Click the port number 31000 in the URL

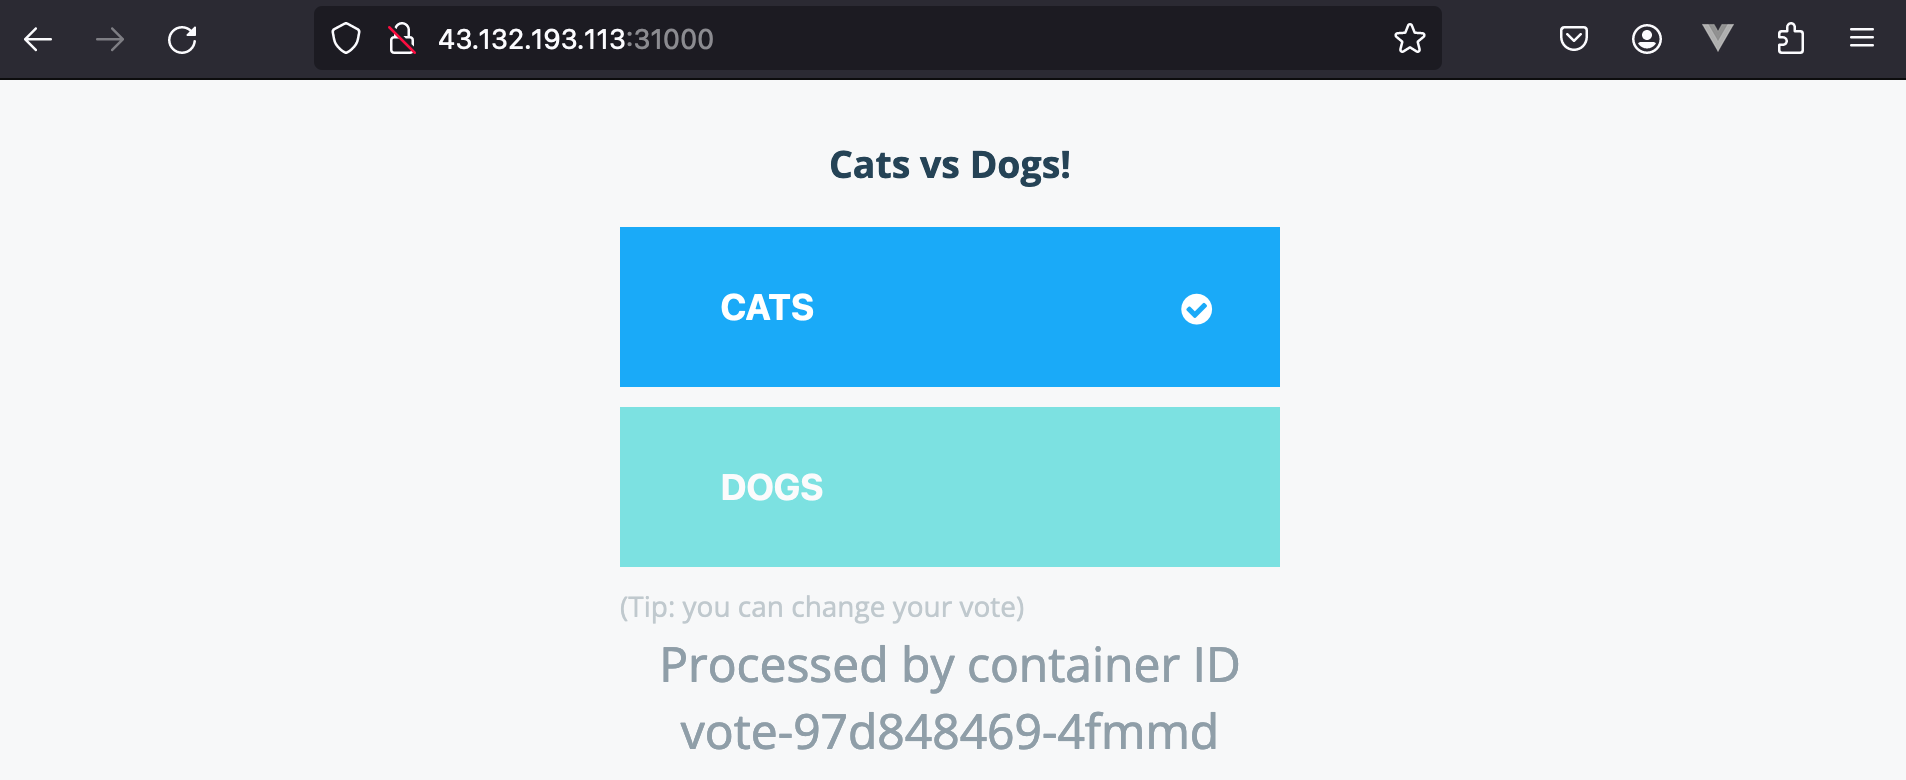(x=674, y=39)
